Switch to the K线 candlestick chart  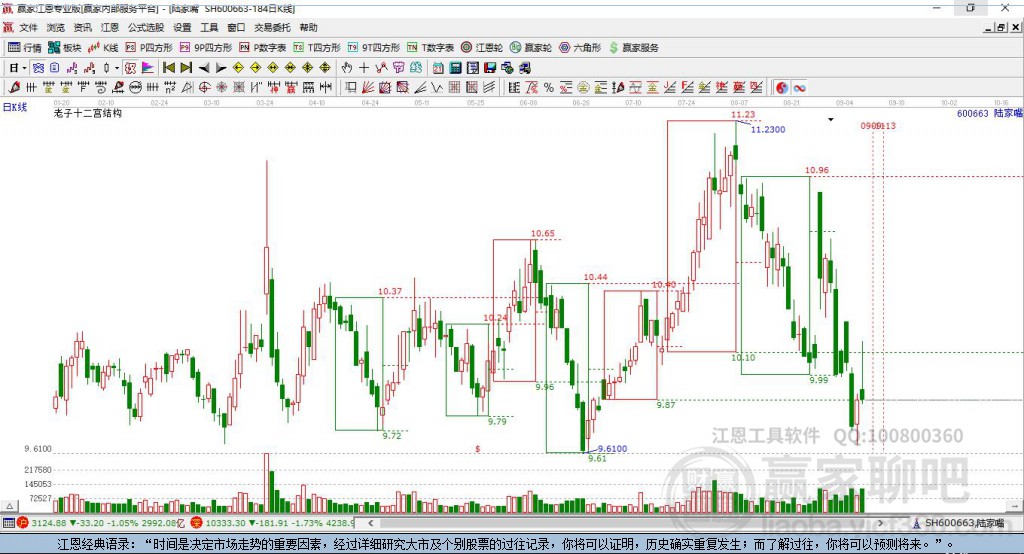click(x=103, y=48)
